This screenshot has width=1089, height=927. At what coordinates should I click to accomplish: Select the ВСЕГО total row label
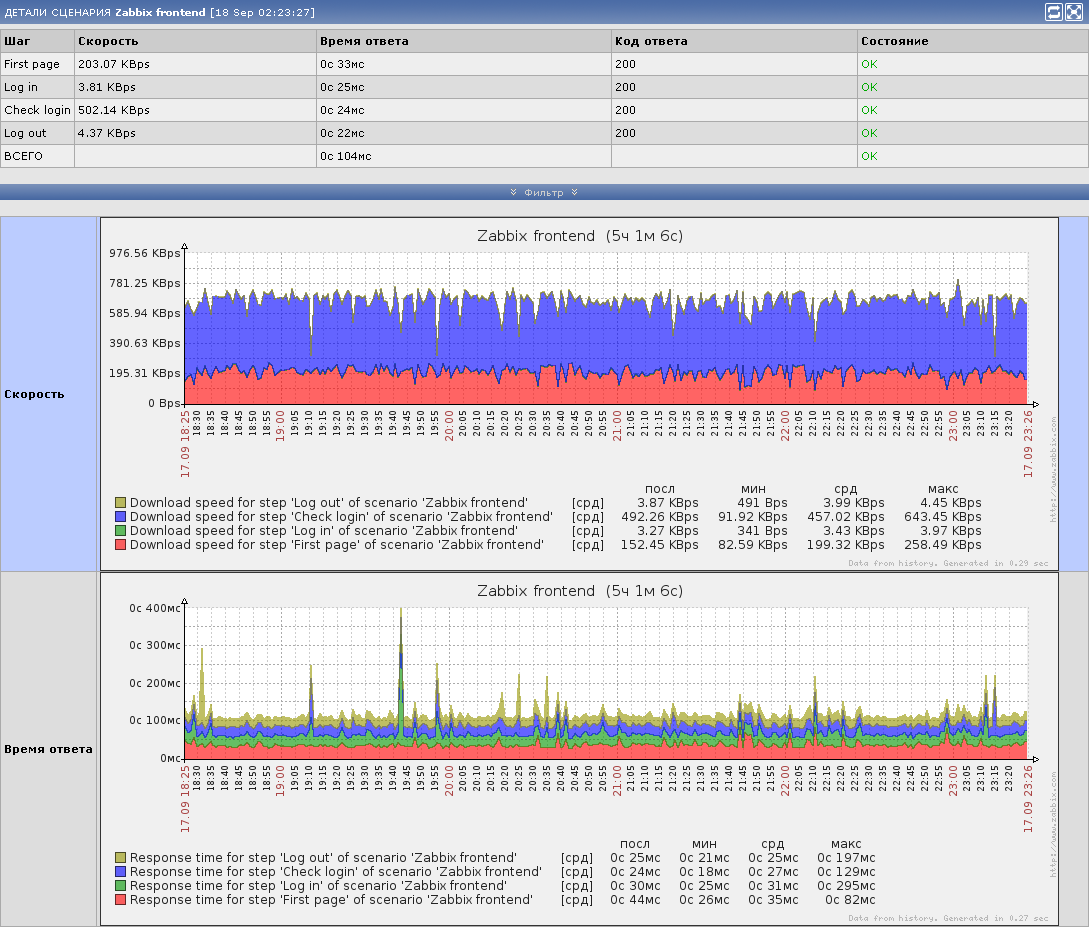(x=23, y=156)
